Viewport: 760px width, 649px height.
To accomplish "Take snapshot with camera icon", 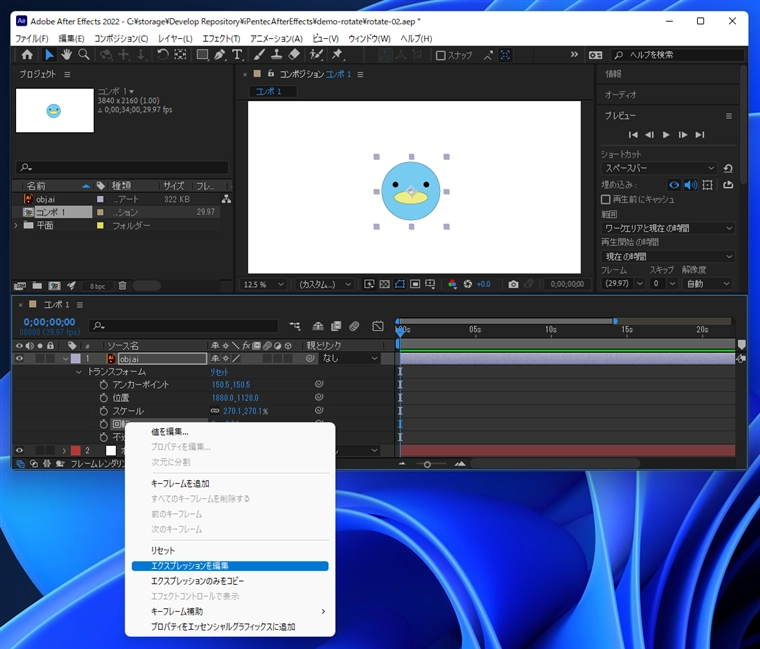I will click(513, 284).
